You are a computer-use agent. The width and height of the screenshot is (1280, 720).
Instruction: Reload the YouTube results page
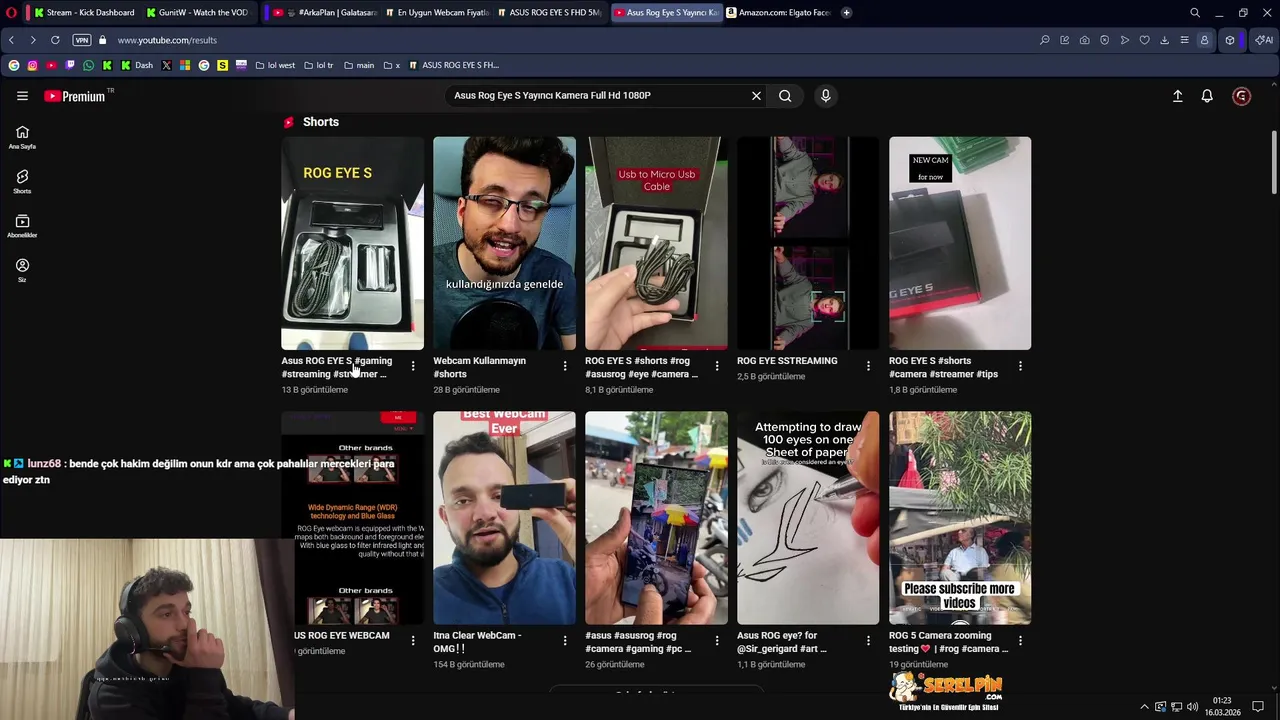click(55, 40)
